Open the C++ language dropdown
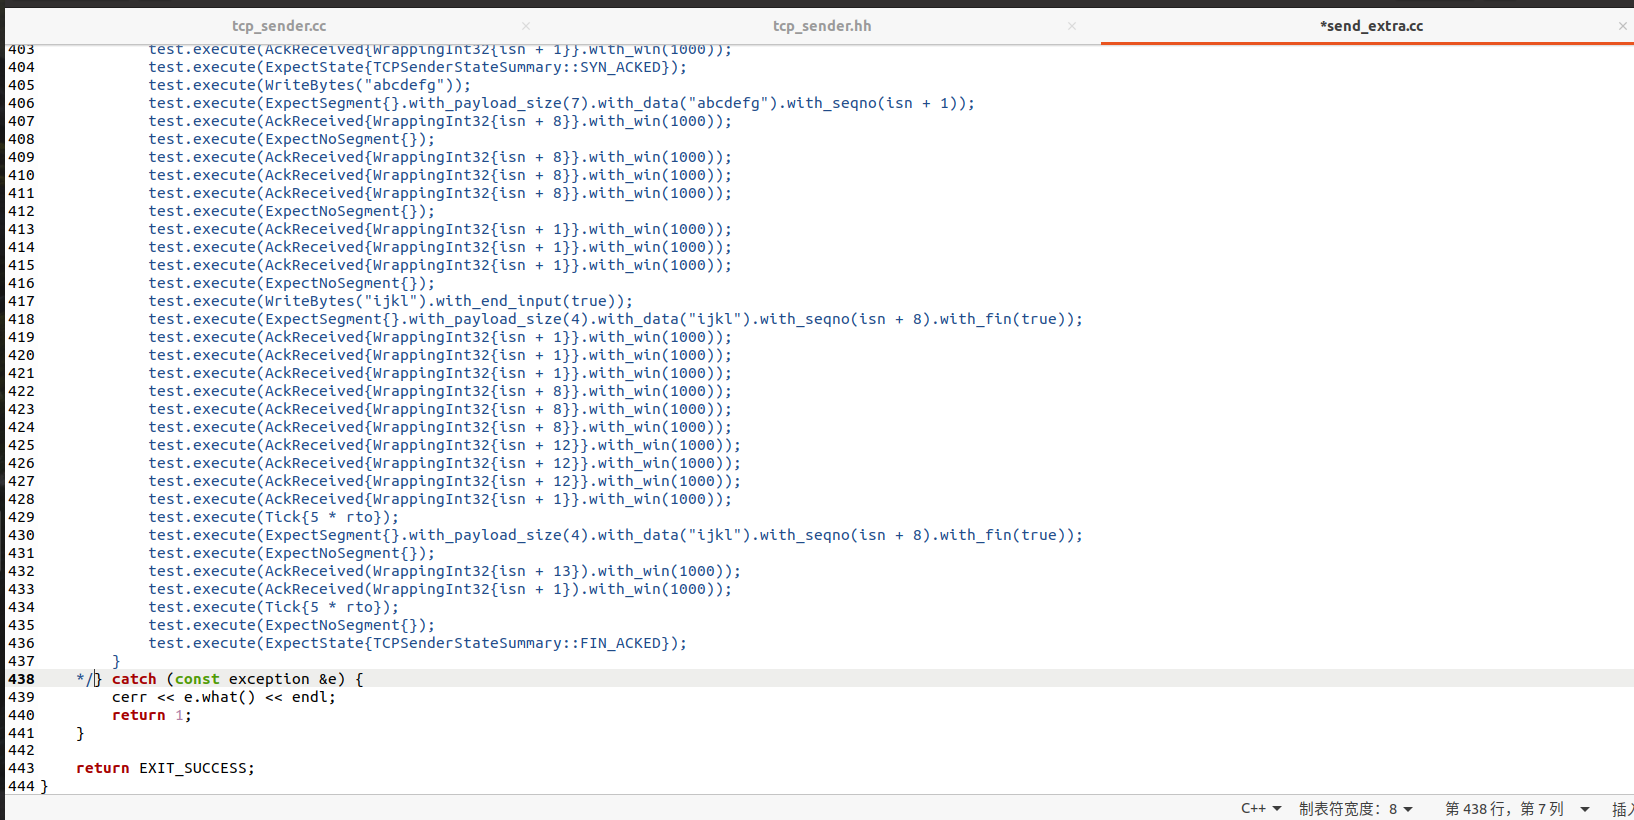Image resolution: width=1634 pixels, height=820 pixels. tap(1261, 808)
